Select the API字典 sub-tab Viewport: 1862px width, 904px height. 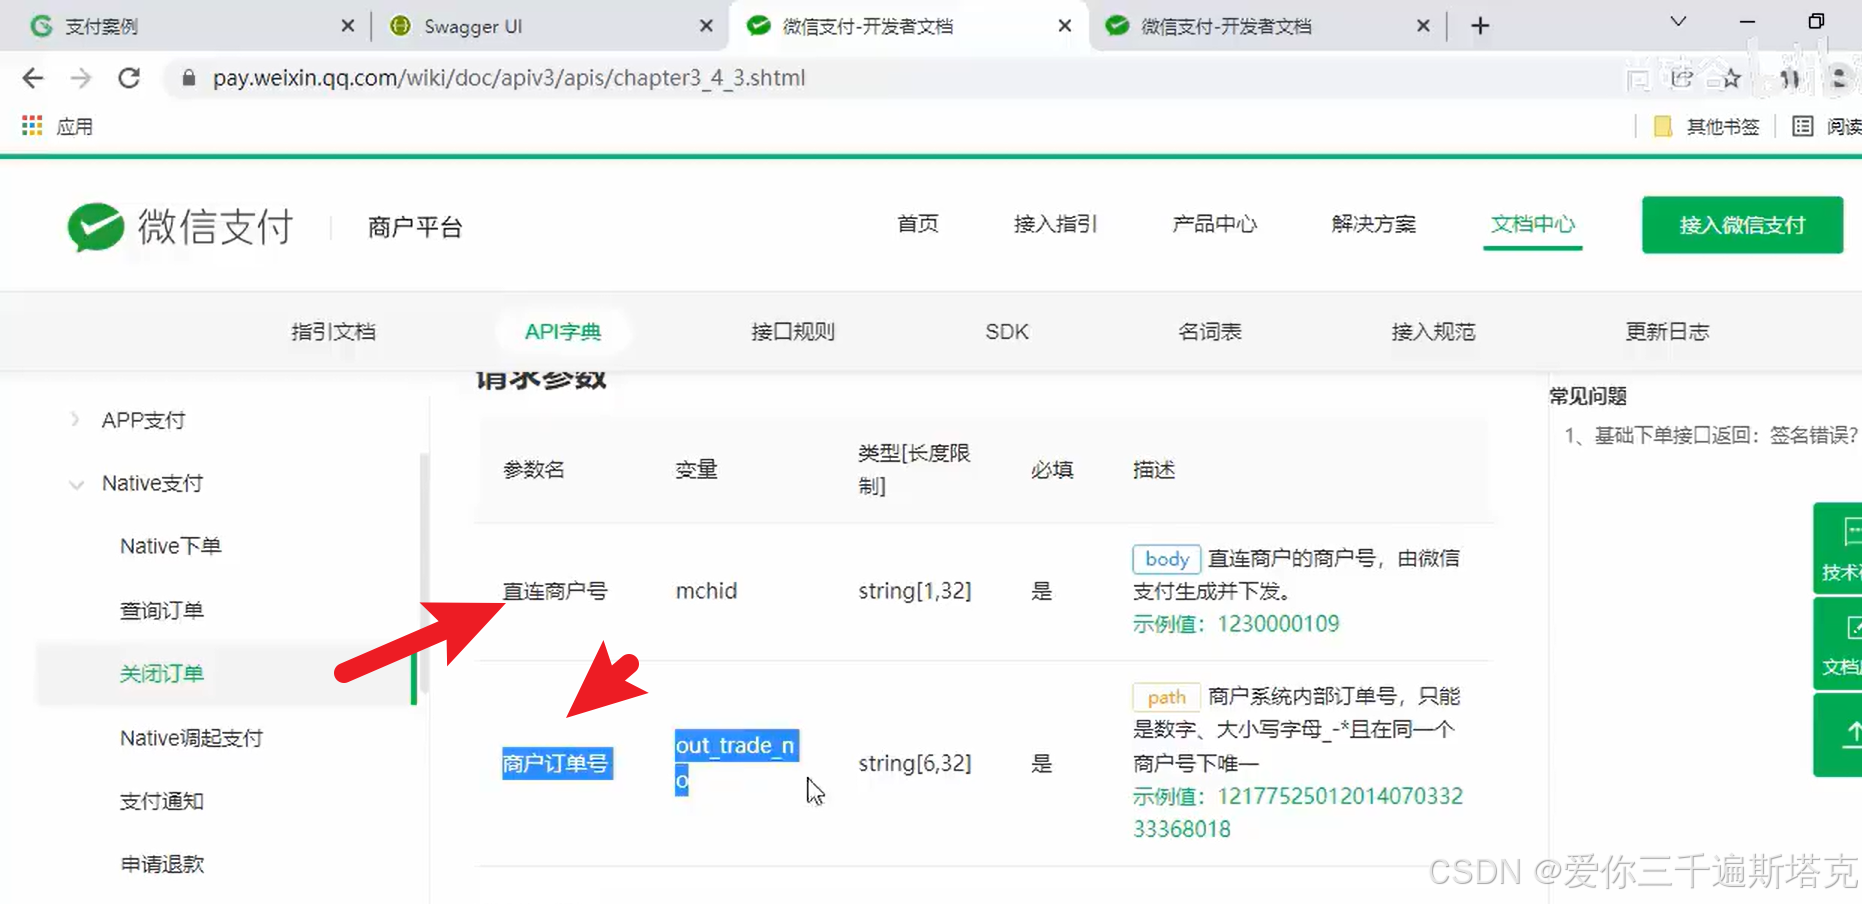[x=563, y=332]
